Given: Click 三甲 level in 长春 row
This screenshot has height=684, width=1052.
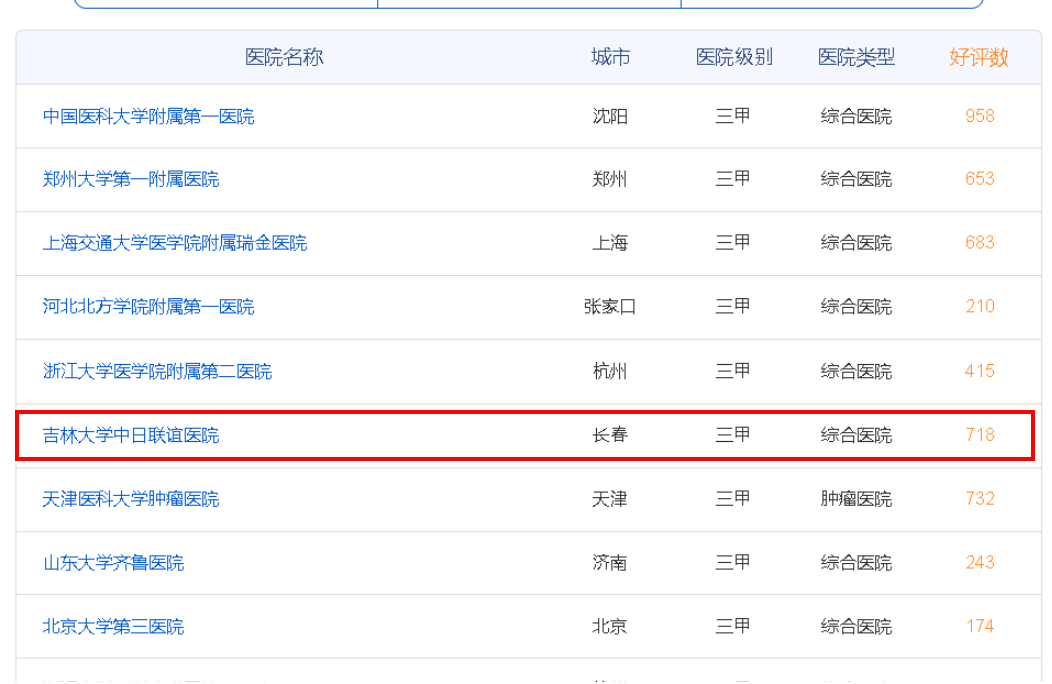Looking at the screenshot, I should (x=733, y=435).
